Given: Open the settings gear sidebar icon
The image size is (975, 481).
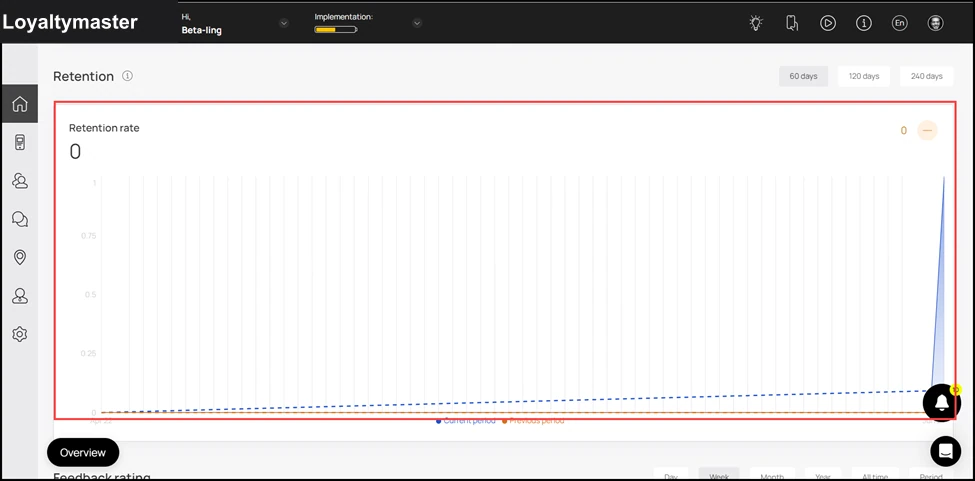Looking at the screenshot, I should pyautogui.click(x=19, y=334).
